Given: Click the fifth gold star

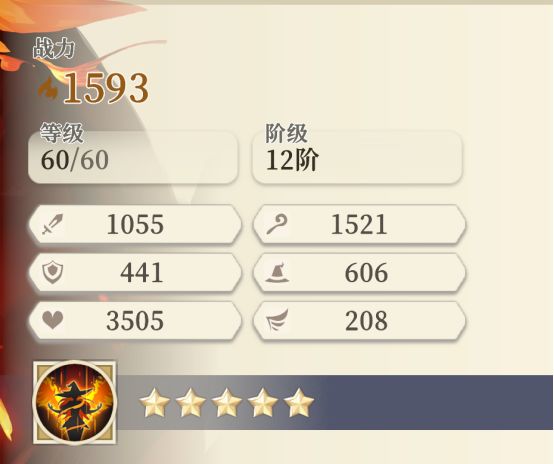Looking at the screenshot, I should (x=299, y=403).
